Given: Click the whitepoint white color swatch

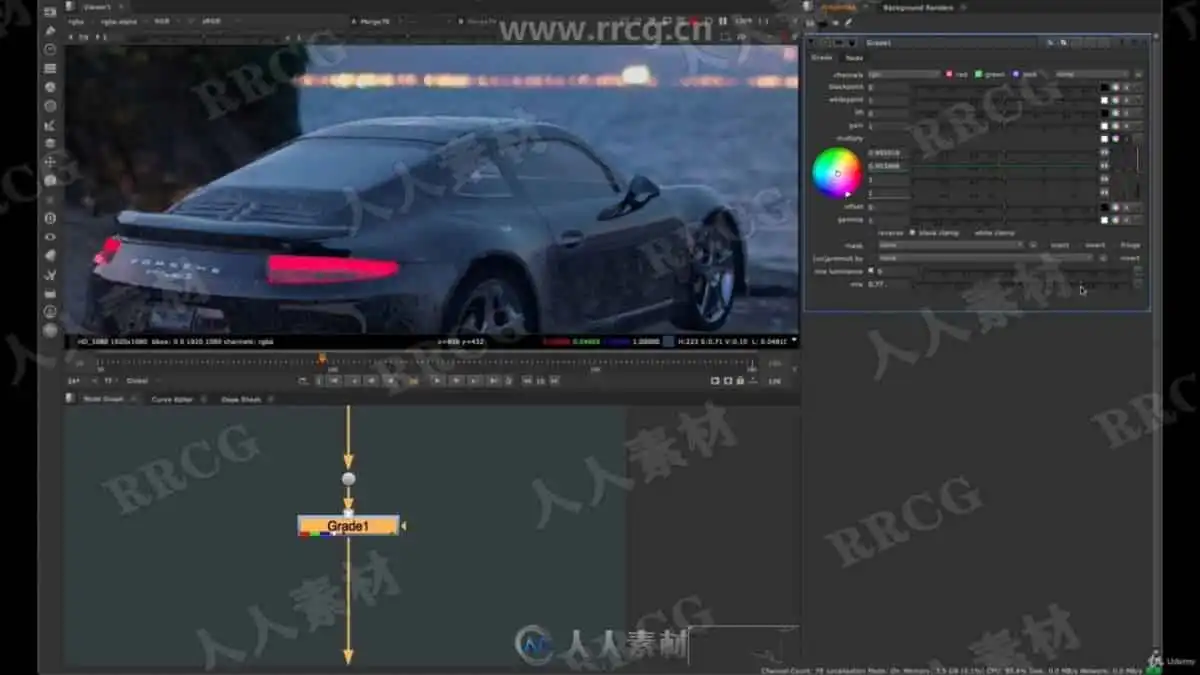Looking at the screenshot, I should 1105,100.
